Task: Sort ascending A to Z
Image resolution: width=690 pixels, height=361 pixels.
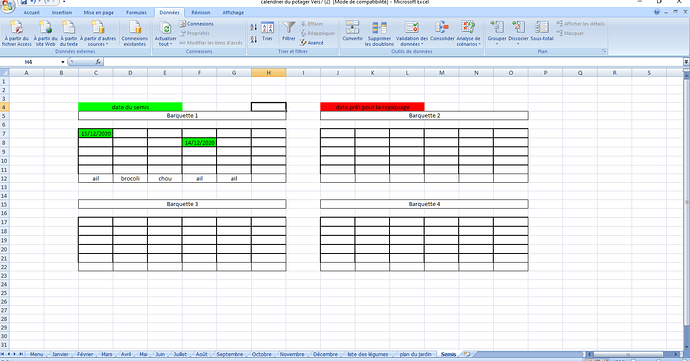Action: [253, 27]
